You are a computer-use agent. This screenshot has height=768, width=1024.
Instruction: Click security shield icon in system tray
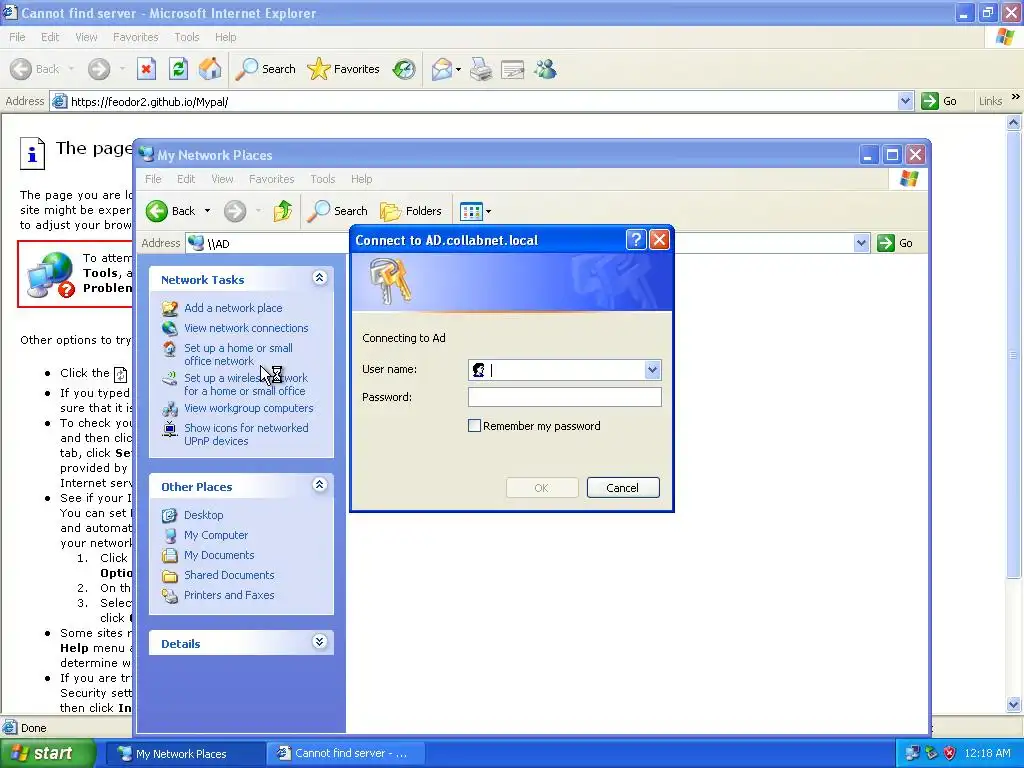tap(950, 753)
